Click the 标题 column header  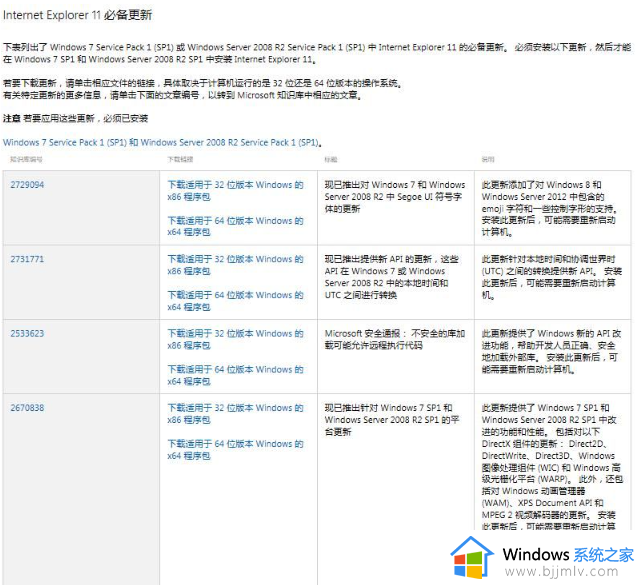[331, 159]
